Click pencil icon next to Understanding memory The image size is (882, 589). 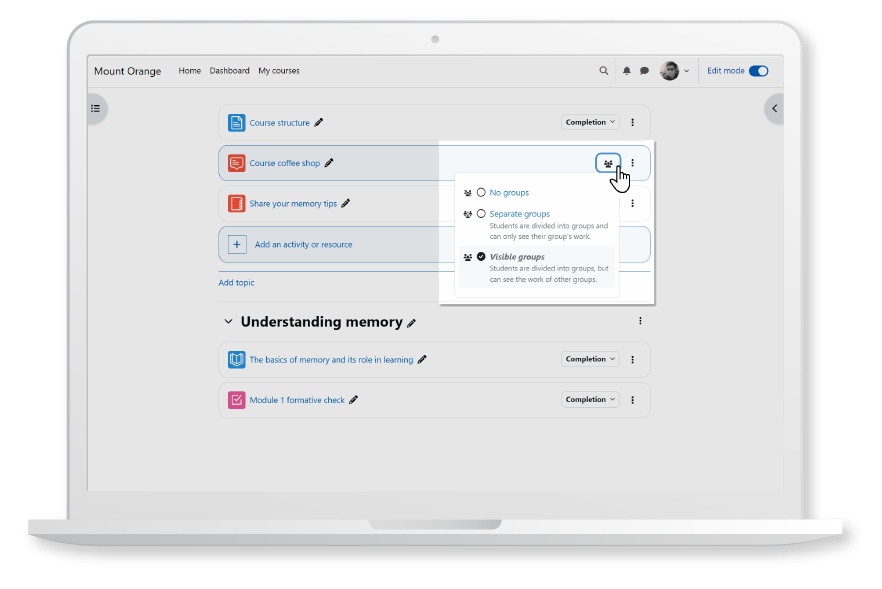(x=412, y=323)
